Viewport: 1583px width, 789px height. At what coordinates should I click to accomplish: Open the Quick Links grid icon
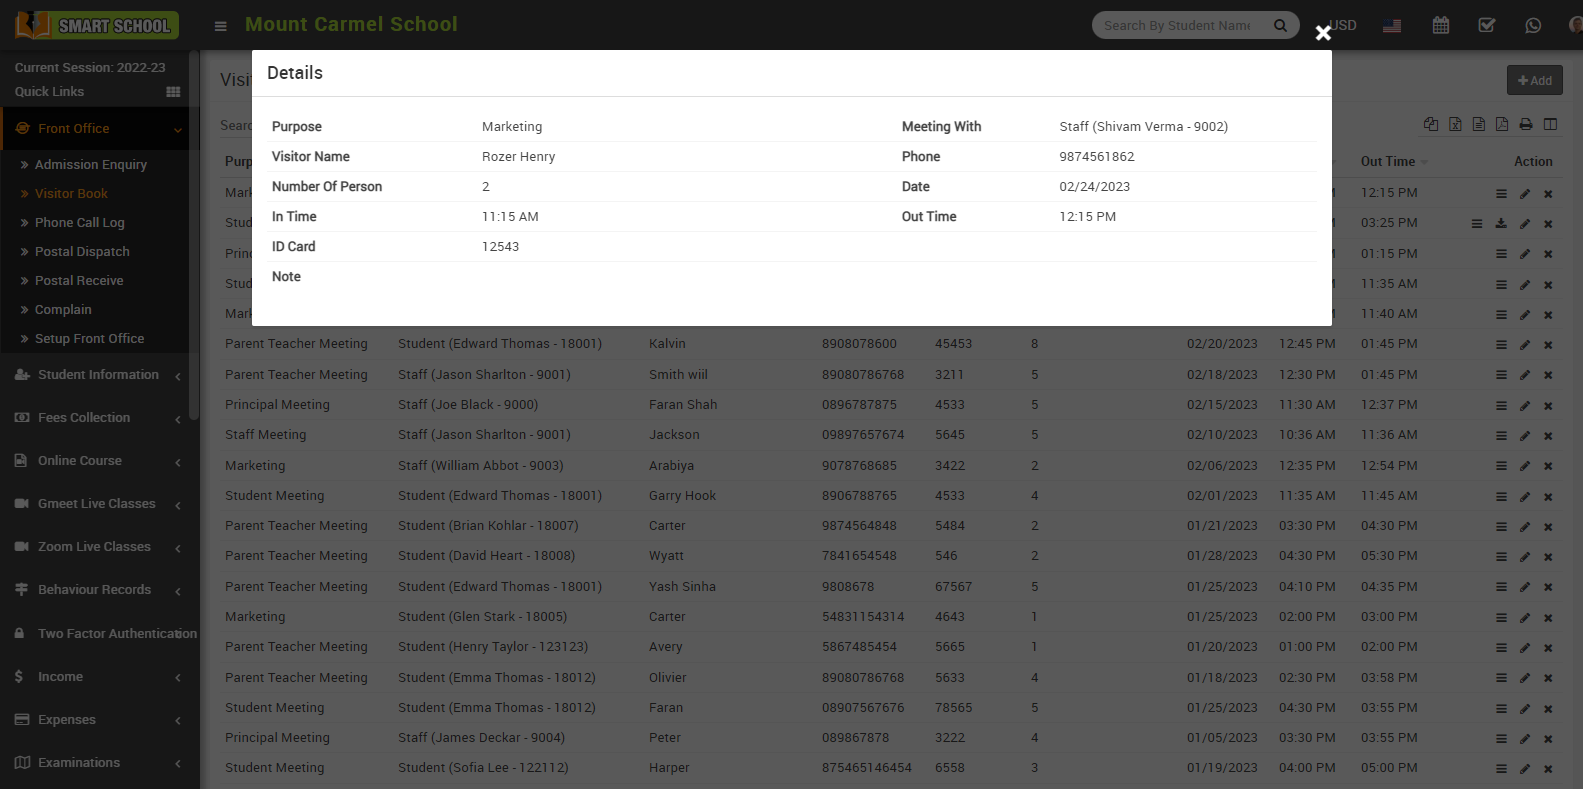point(173,92)
